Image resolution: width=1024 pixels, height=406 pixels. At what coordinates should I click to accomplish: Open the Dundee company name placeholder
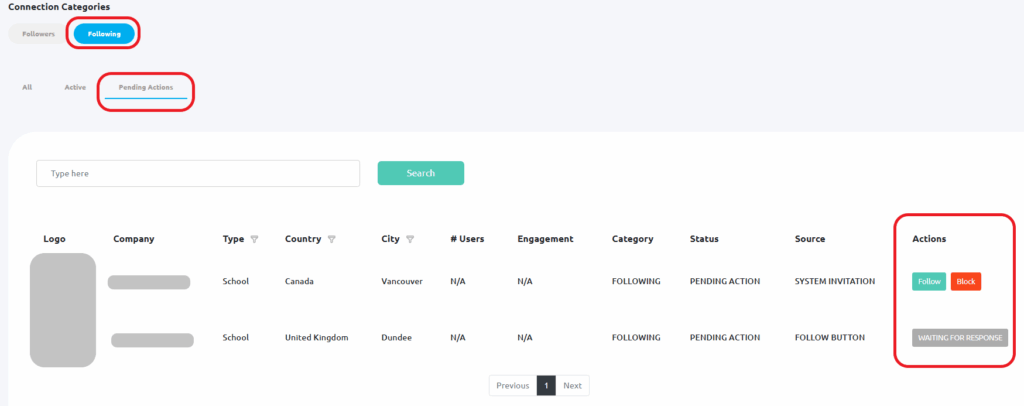coord(152,340)
